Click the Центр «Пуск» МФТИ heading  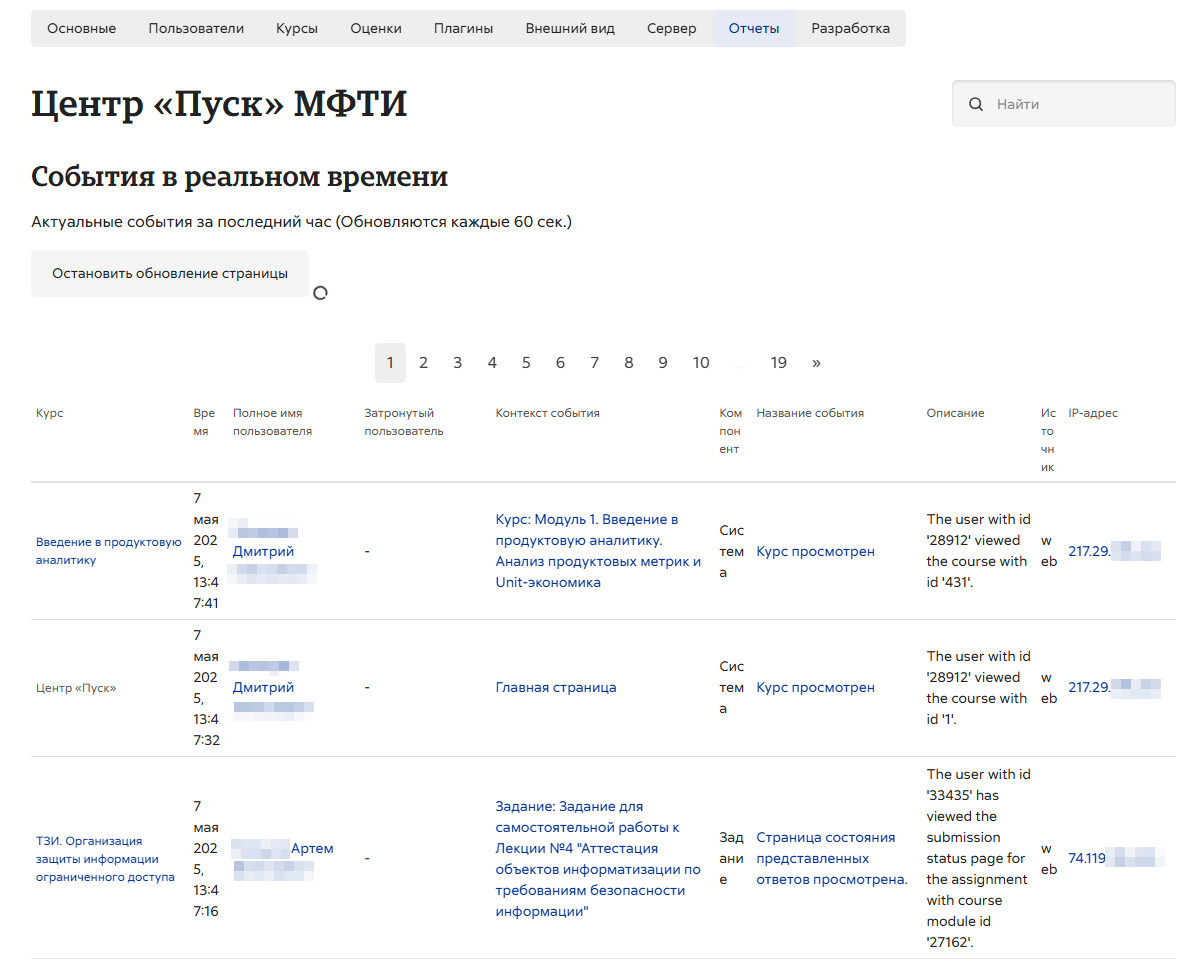219,104
